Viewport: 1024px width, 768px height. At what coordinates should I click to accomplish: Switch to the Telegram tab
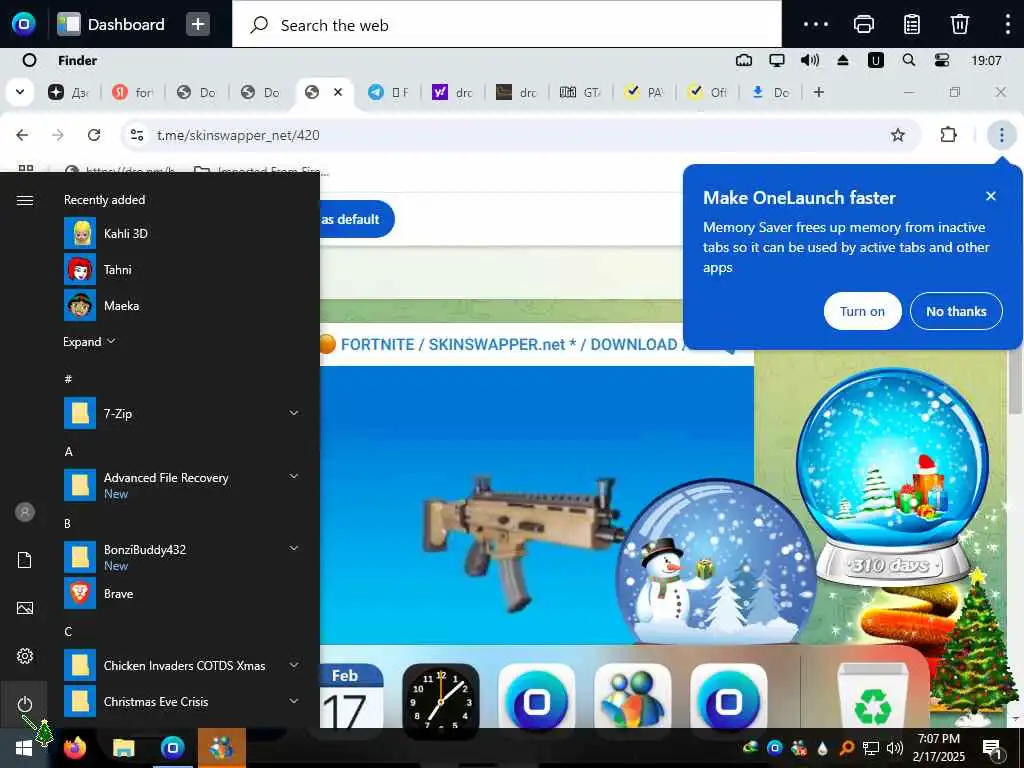388,92
